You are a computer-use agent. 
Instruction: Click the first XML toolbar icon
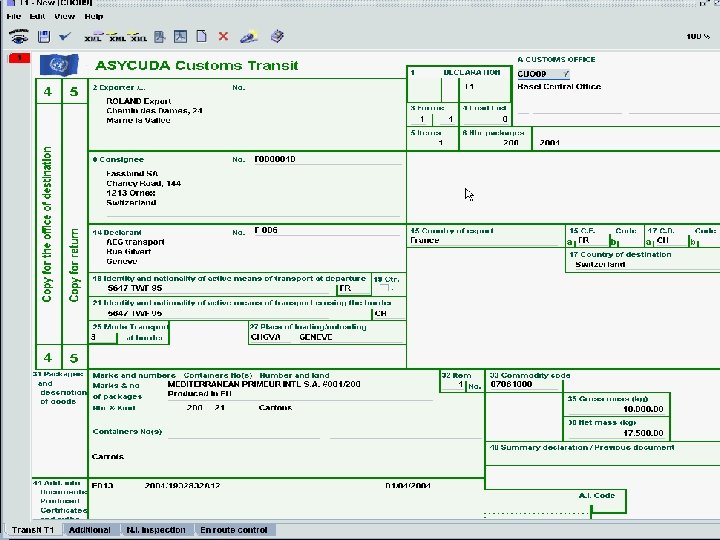[x=93, y=37]
